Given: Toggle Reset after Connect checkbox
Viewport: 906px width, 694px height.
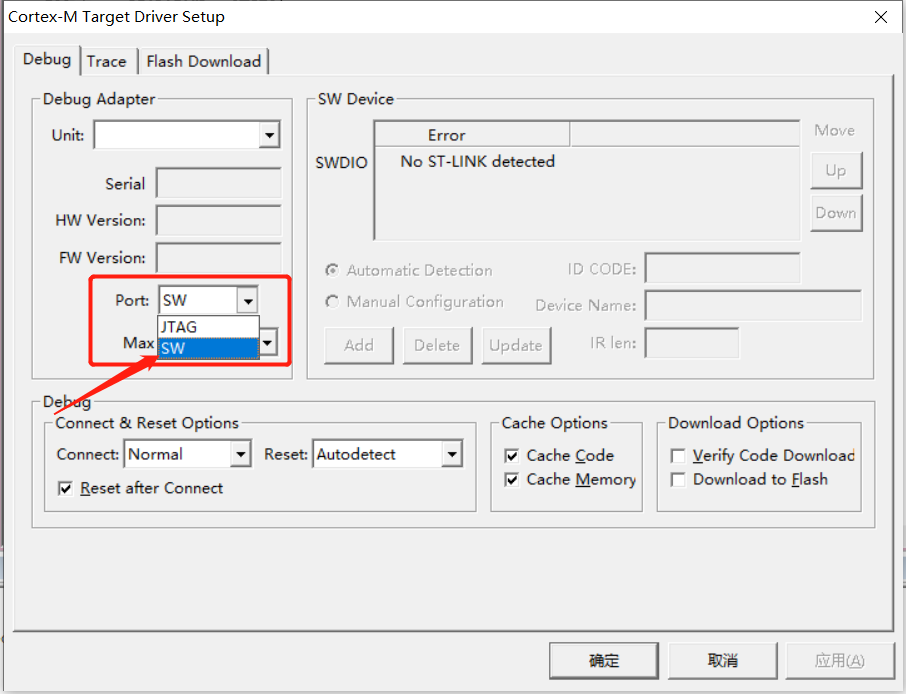Looking at the screenshot, I should point(65,489).
